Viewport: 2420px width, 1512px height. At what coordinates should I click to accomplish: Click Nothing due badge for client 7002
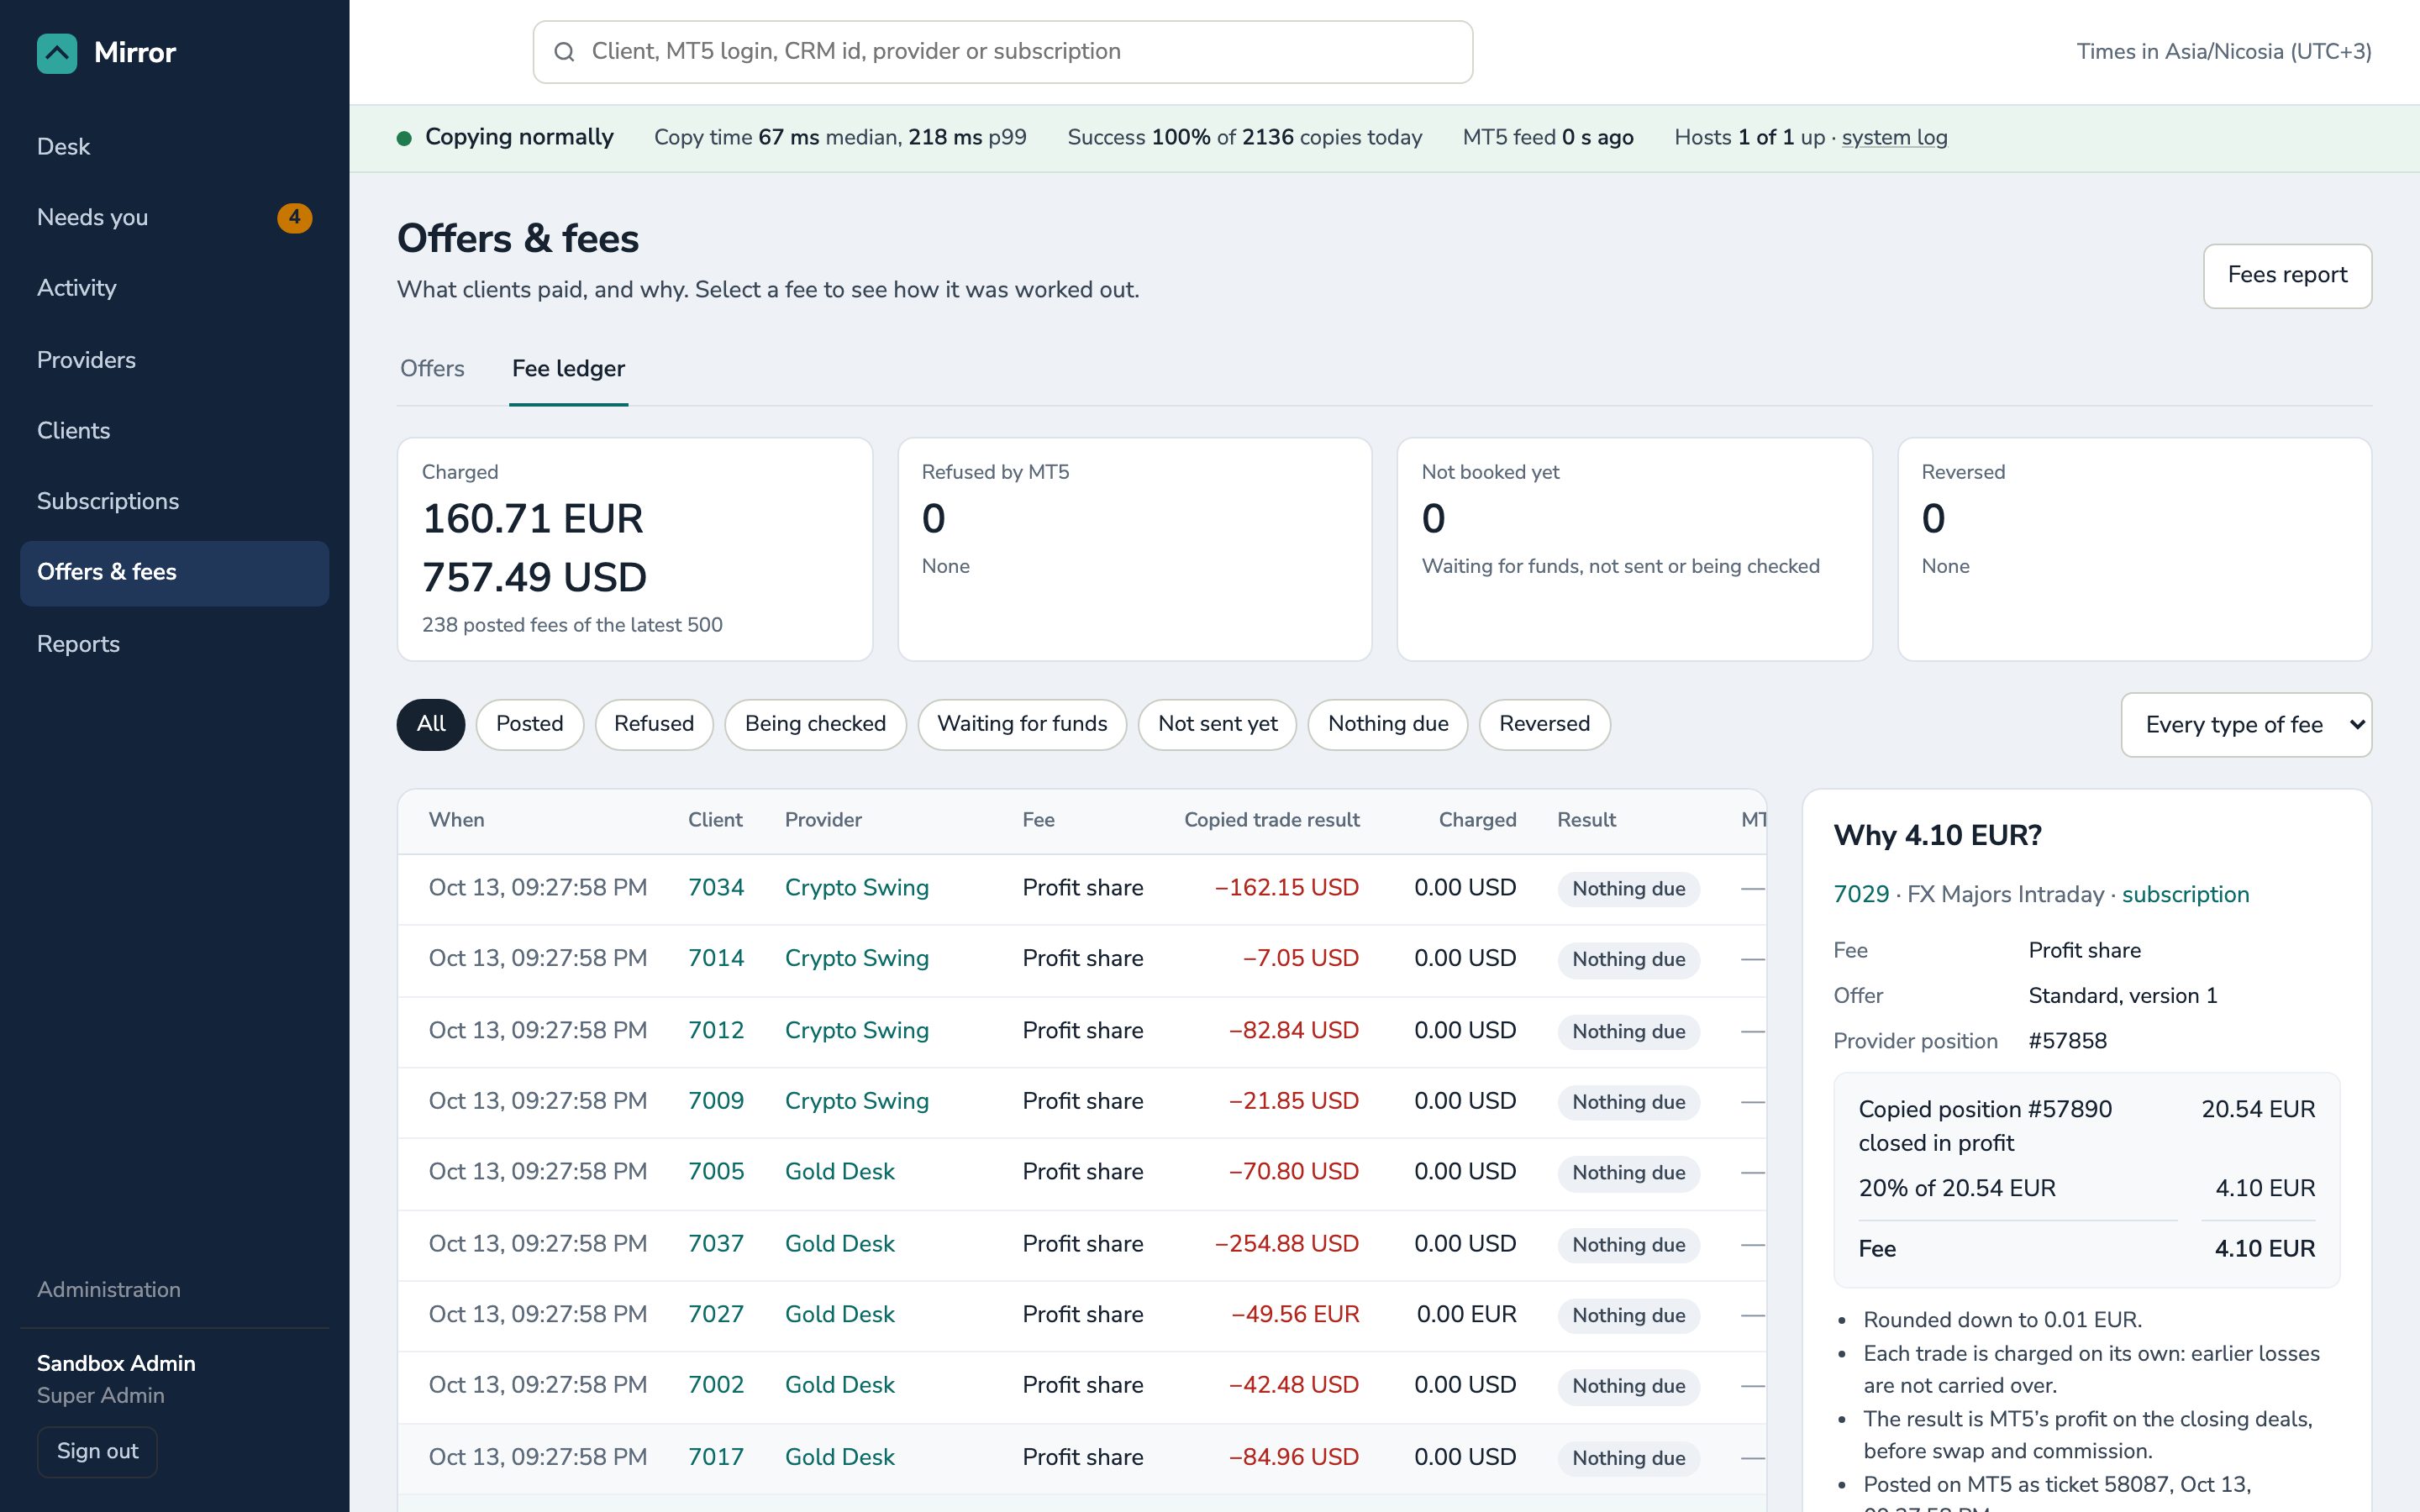click(x=1628, y=1386)
